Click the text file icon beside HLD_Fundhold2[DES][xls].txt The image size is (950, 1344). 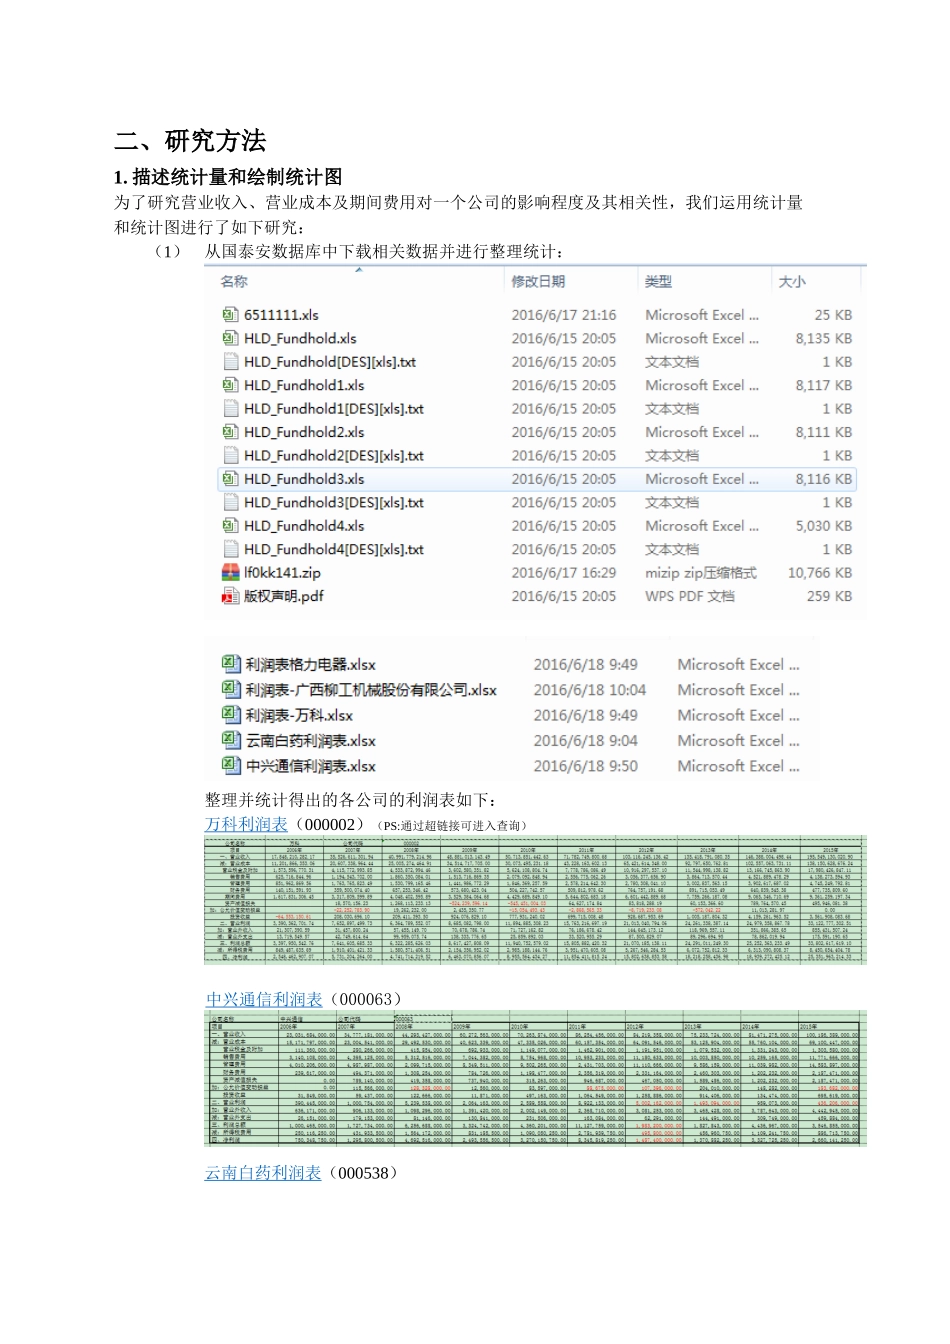230,456
